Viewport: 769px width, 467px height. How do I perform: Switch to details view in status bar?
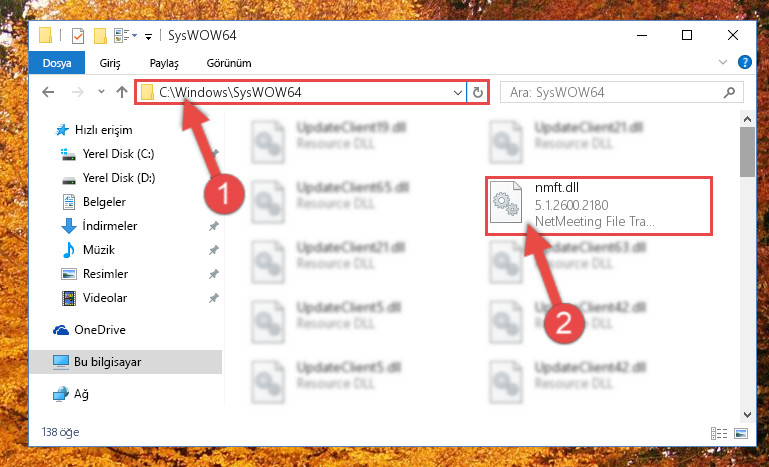click(x=718, y=433)
